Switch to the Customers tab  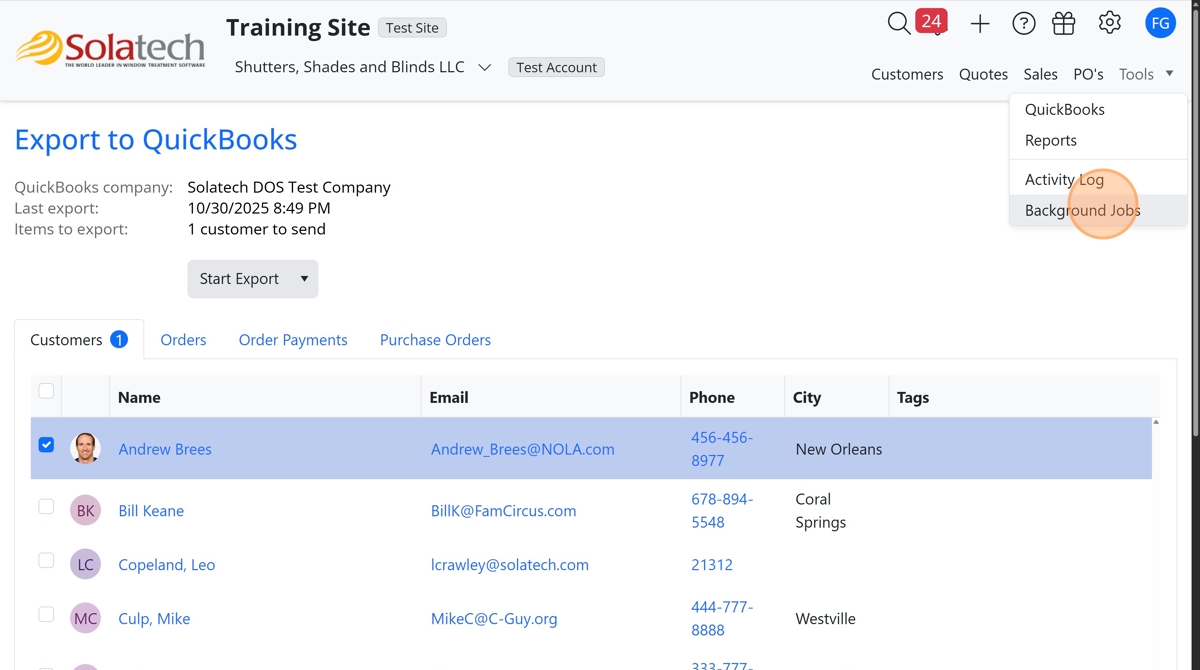click(79, 340)
